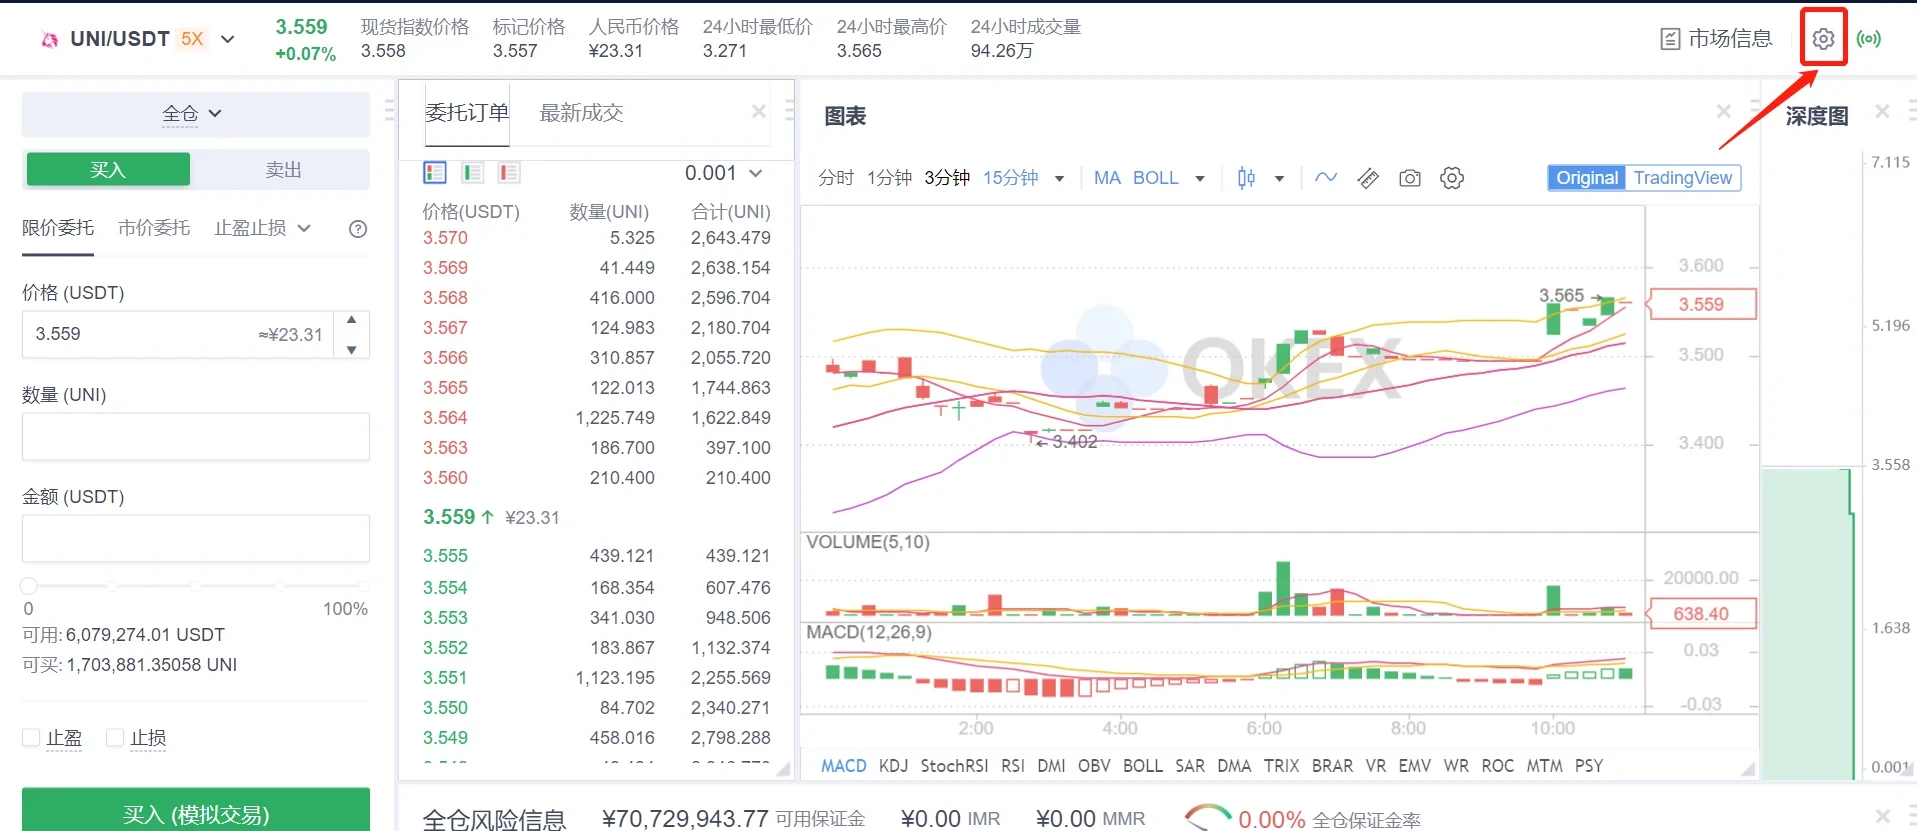Screen dimensions: 1917x831
Task: Close the cross margin risk info panel
Action: pyautogui.click(x=1883, y=816)
